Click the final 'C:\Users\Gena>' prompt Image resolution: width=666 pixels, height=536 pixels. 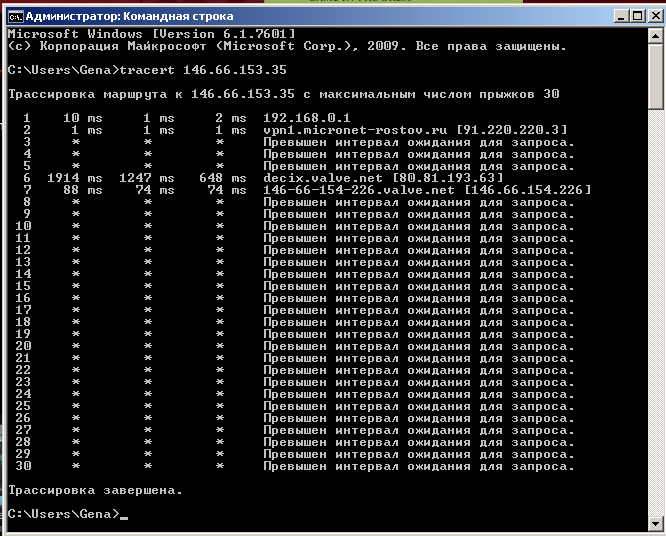[64, 514]
